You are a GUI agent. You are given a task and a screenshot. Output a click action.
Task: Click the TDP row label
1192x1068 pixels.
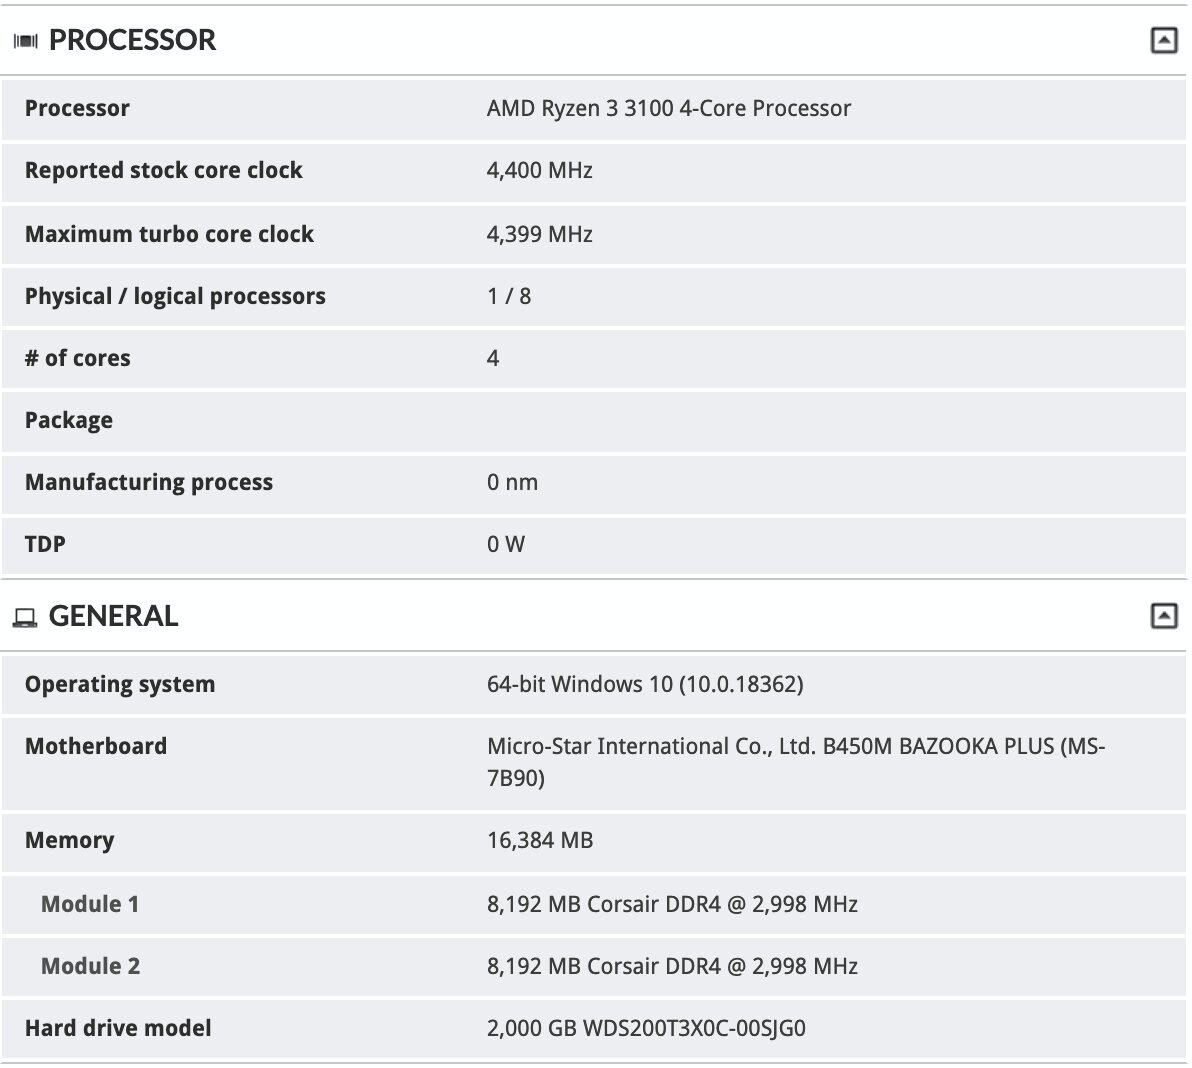tap(45, 545)
